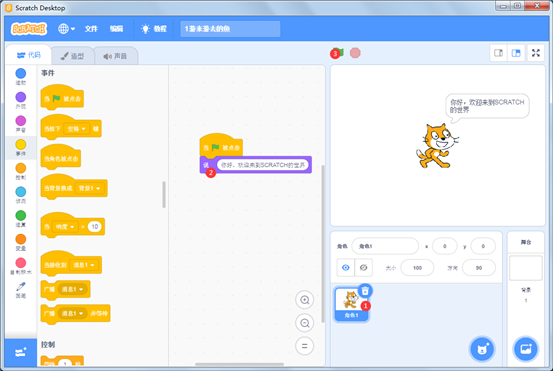Delete sprite 角色1 with the trash icon
The width and height of the screenshot is (553, 371).
click(x=365, y=291)
